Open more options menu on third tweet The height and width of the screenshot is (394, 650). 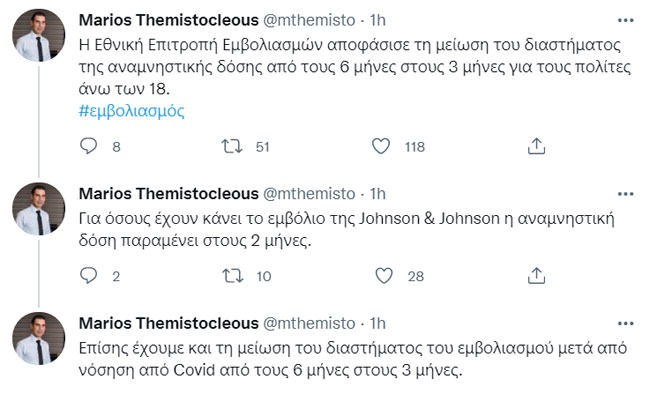click(626, 323)
